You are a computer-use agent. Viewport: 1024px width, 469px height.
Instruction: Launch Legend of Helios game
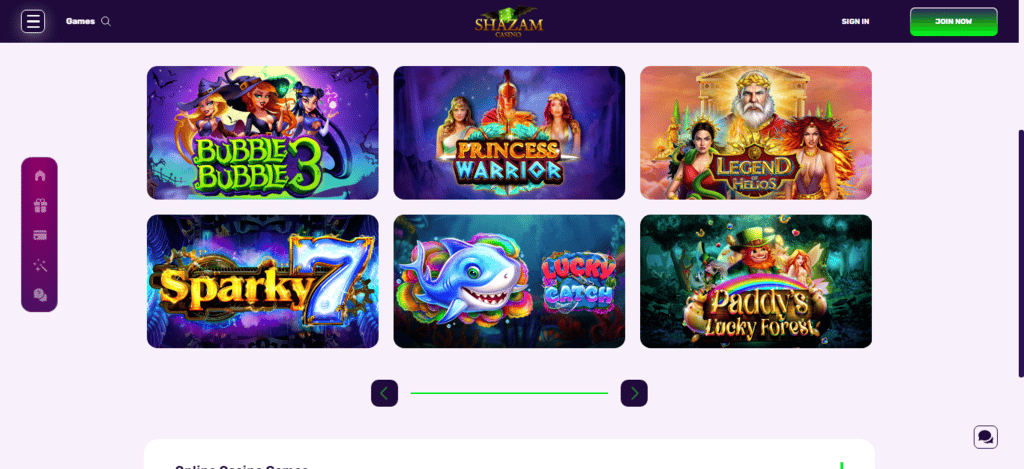pos(756,133)
